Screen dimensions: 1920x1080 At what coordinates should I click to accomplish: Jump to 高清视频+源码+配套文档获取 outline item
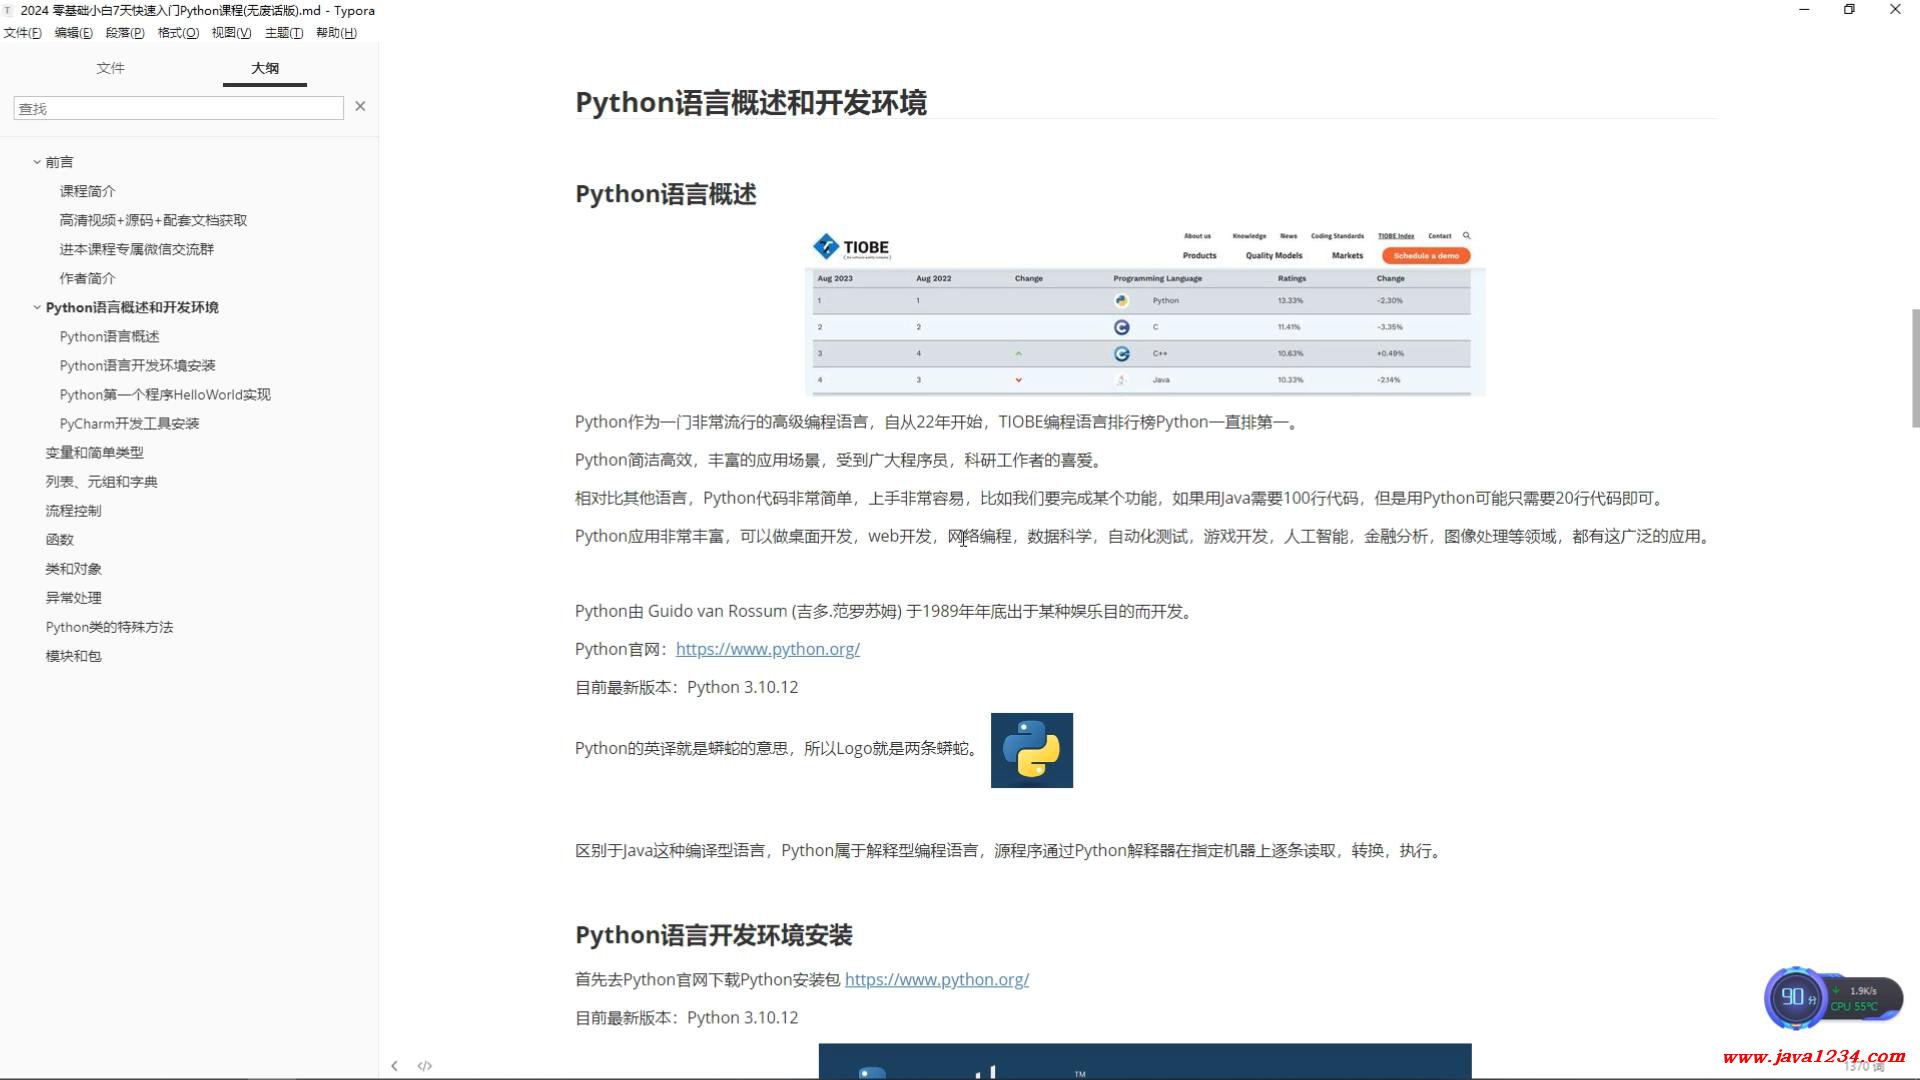click(153, 220)
